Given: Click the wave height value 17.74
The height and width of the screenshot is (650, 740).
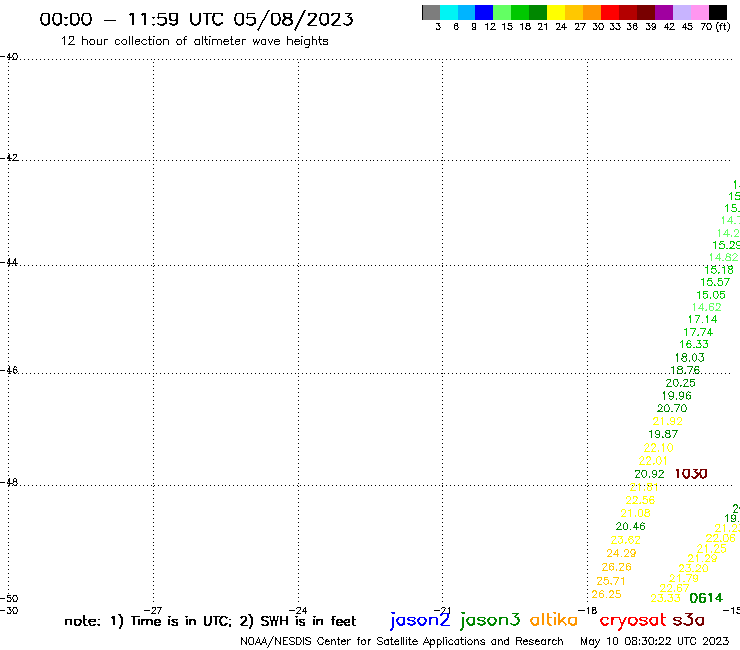Looking at the screenshot, I should pyautogui.click(x=698, y=332).
